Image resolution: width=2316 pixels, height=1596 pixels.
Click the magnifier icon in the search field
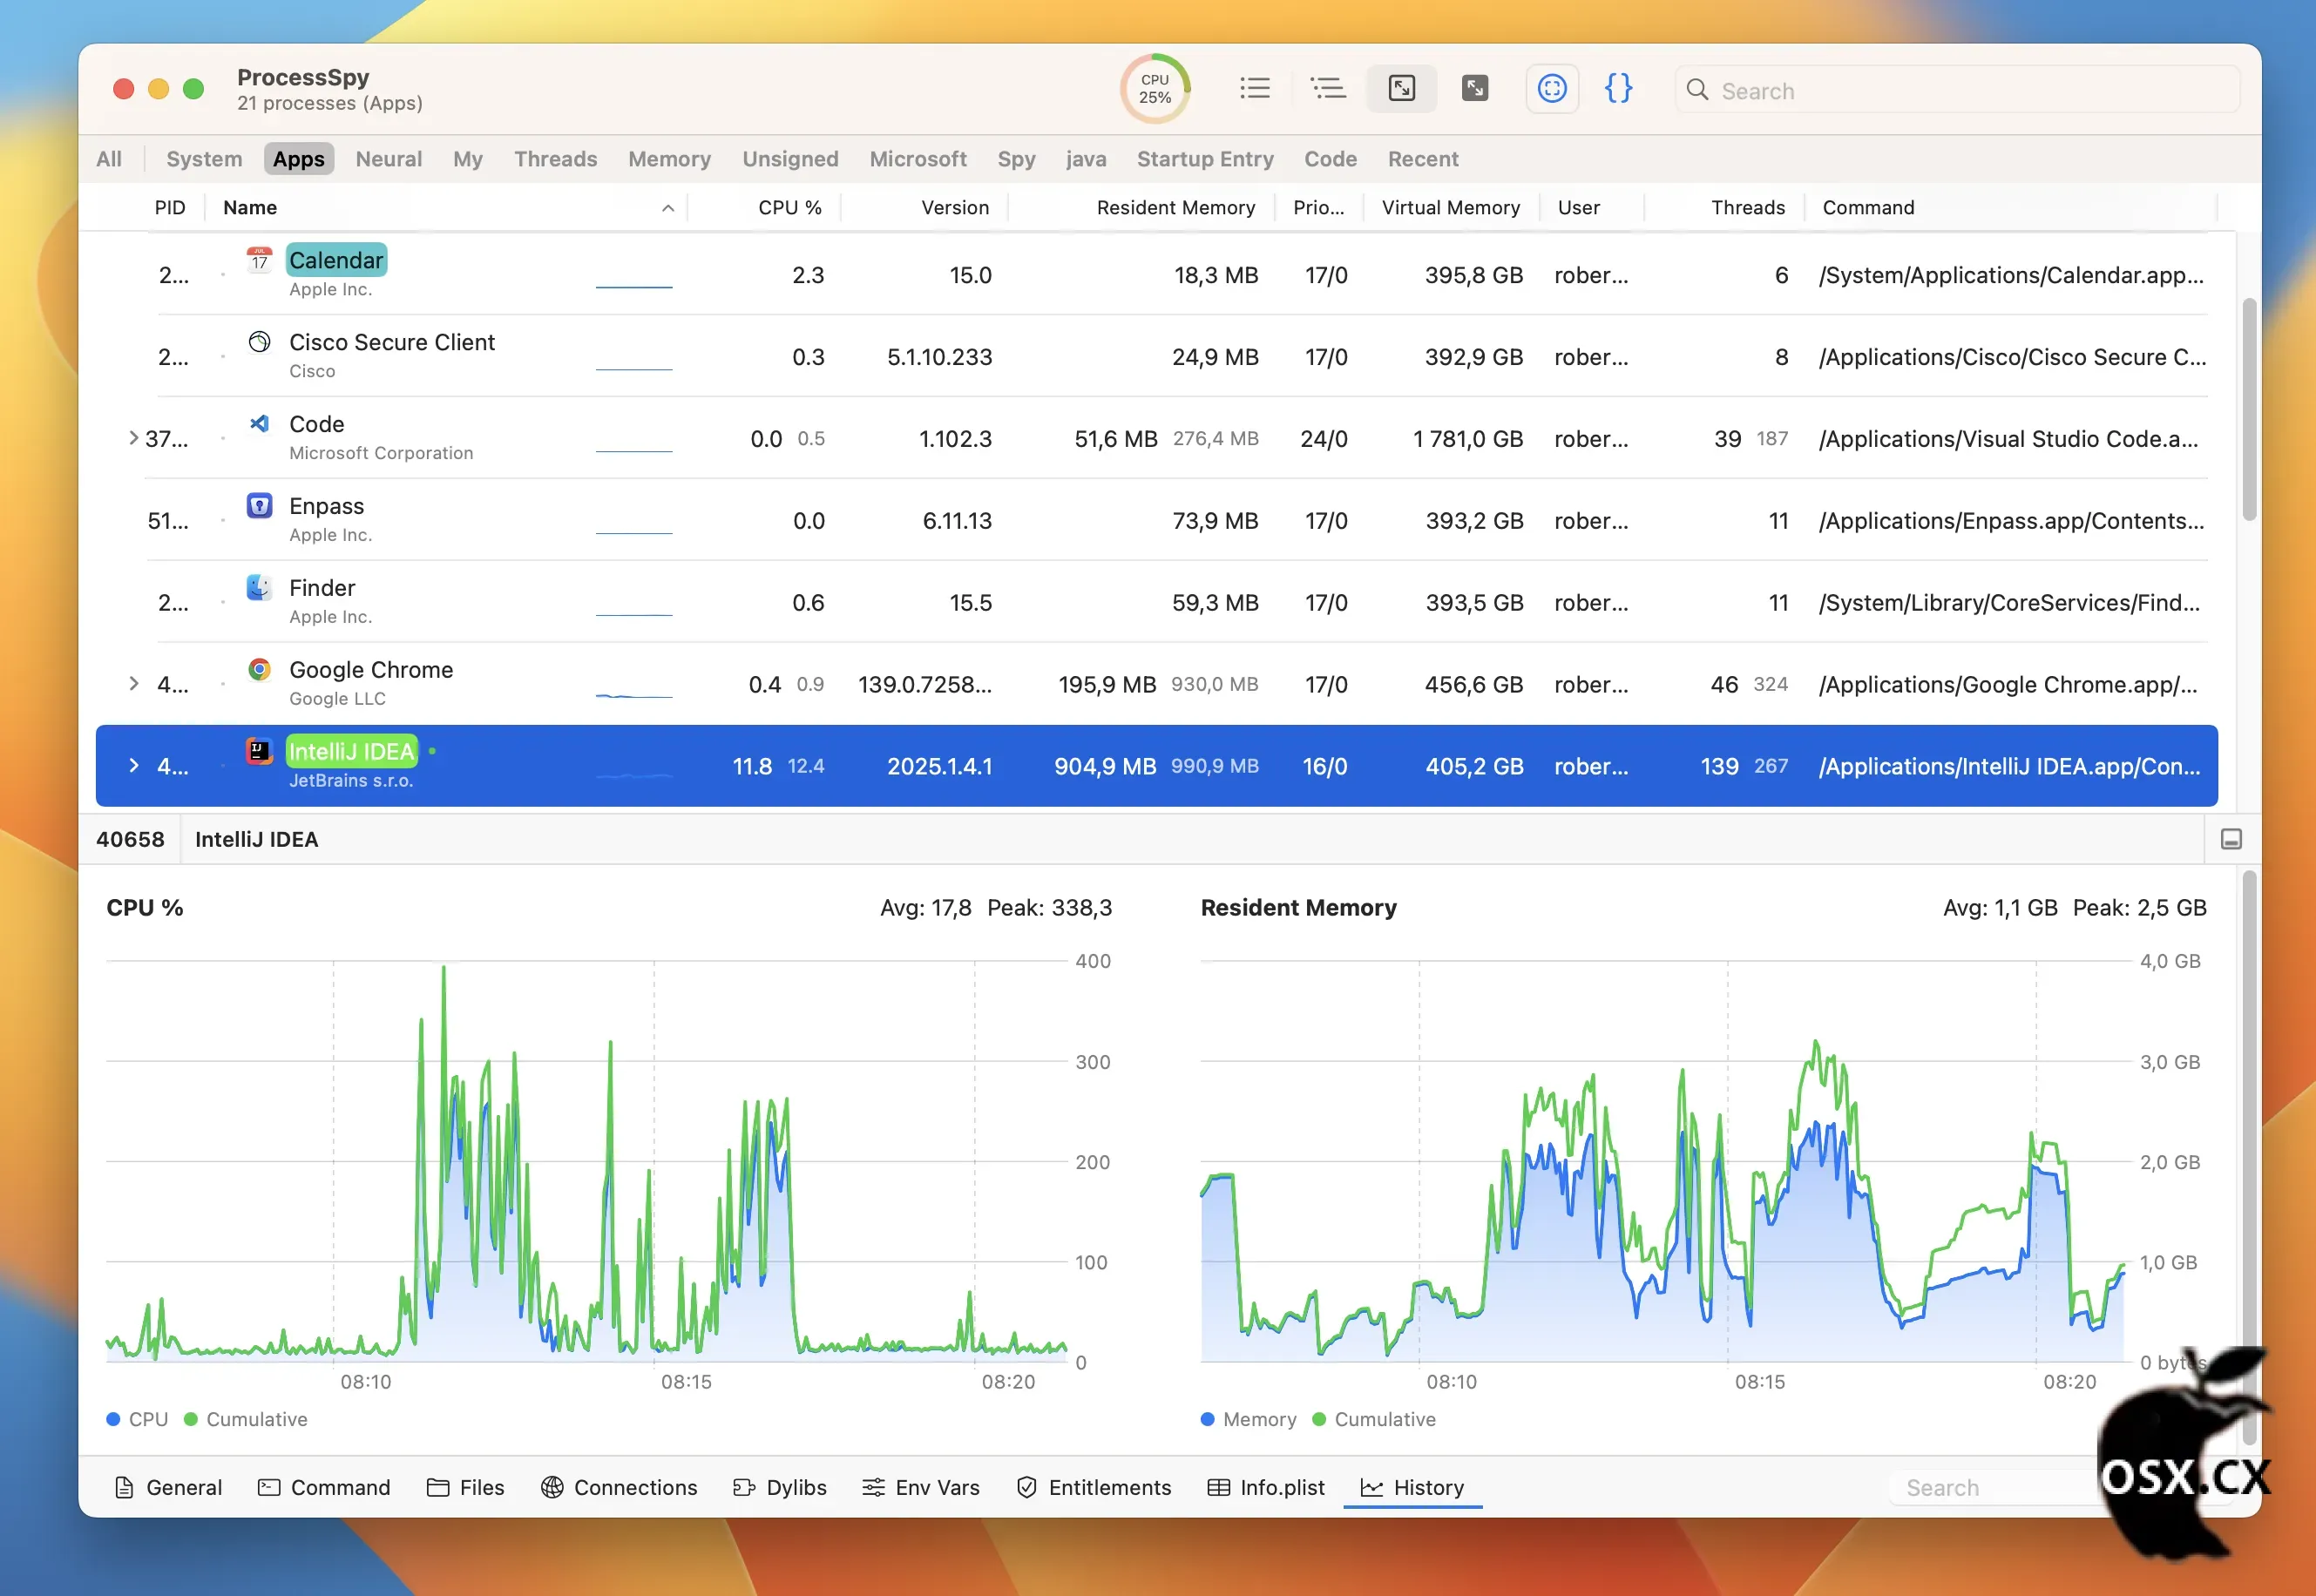1698,90
